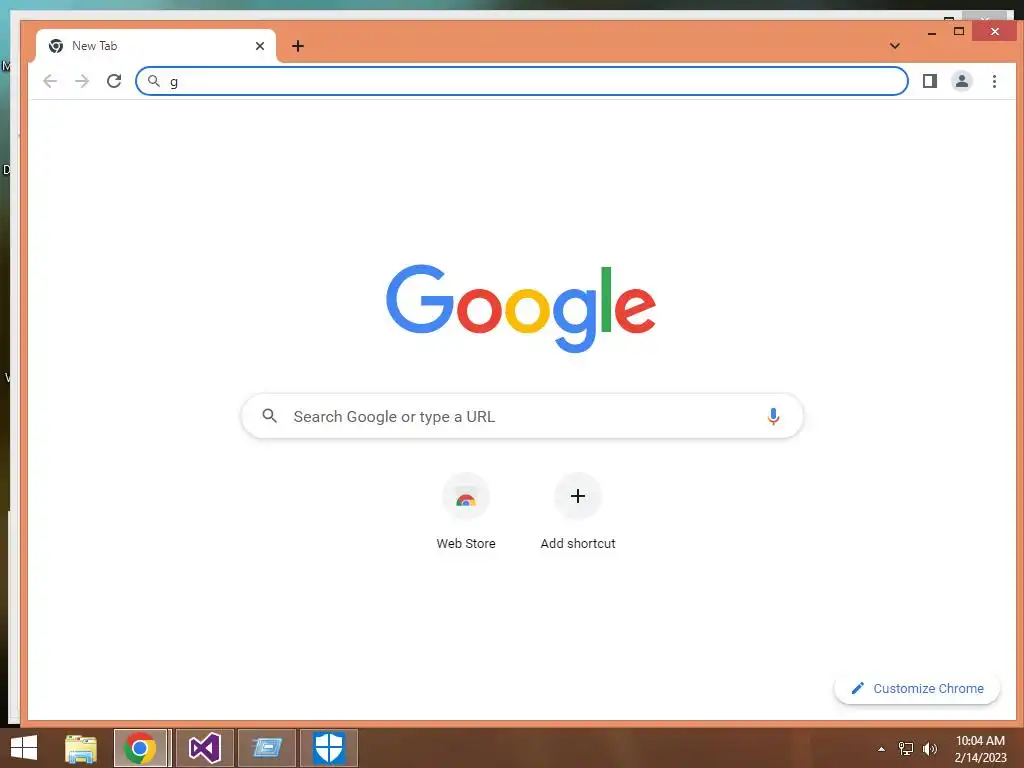Maximize the Chrome window
This screenshot has width=1024, height=768.
[959, 31]
